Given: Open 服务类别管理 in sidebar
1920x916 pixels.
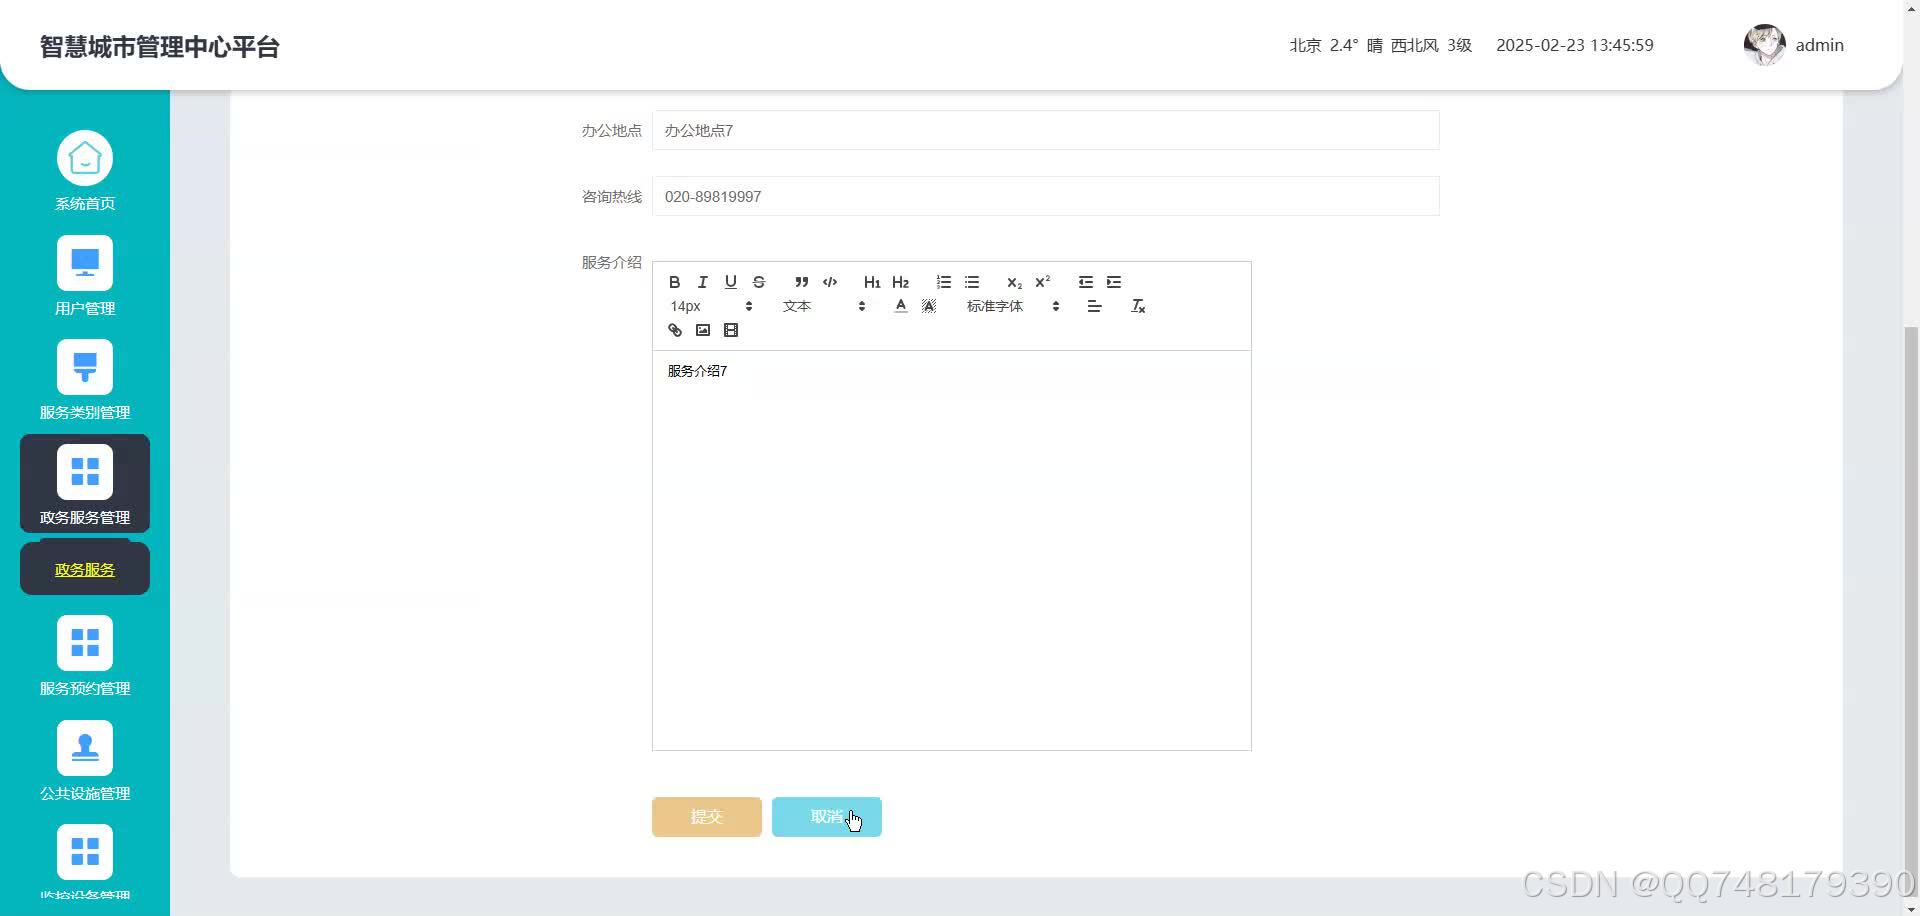Looking at the screenshot, I should [x=85, y=380].
